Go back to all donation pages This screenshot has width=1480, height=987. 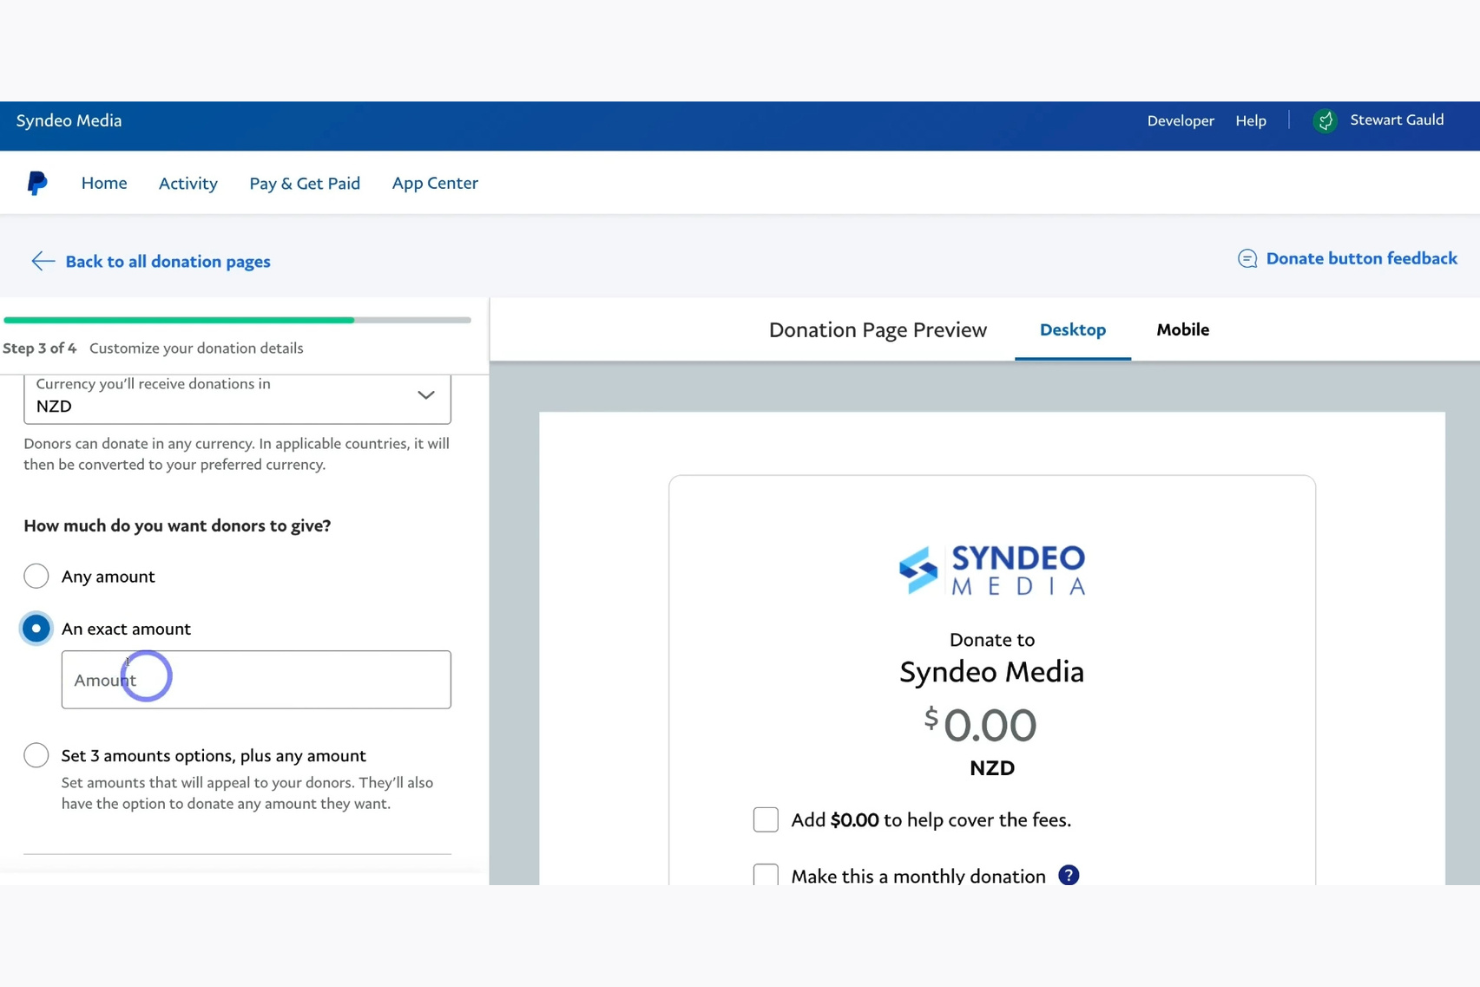[x=168, y=262]
